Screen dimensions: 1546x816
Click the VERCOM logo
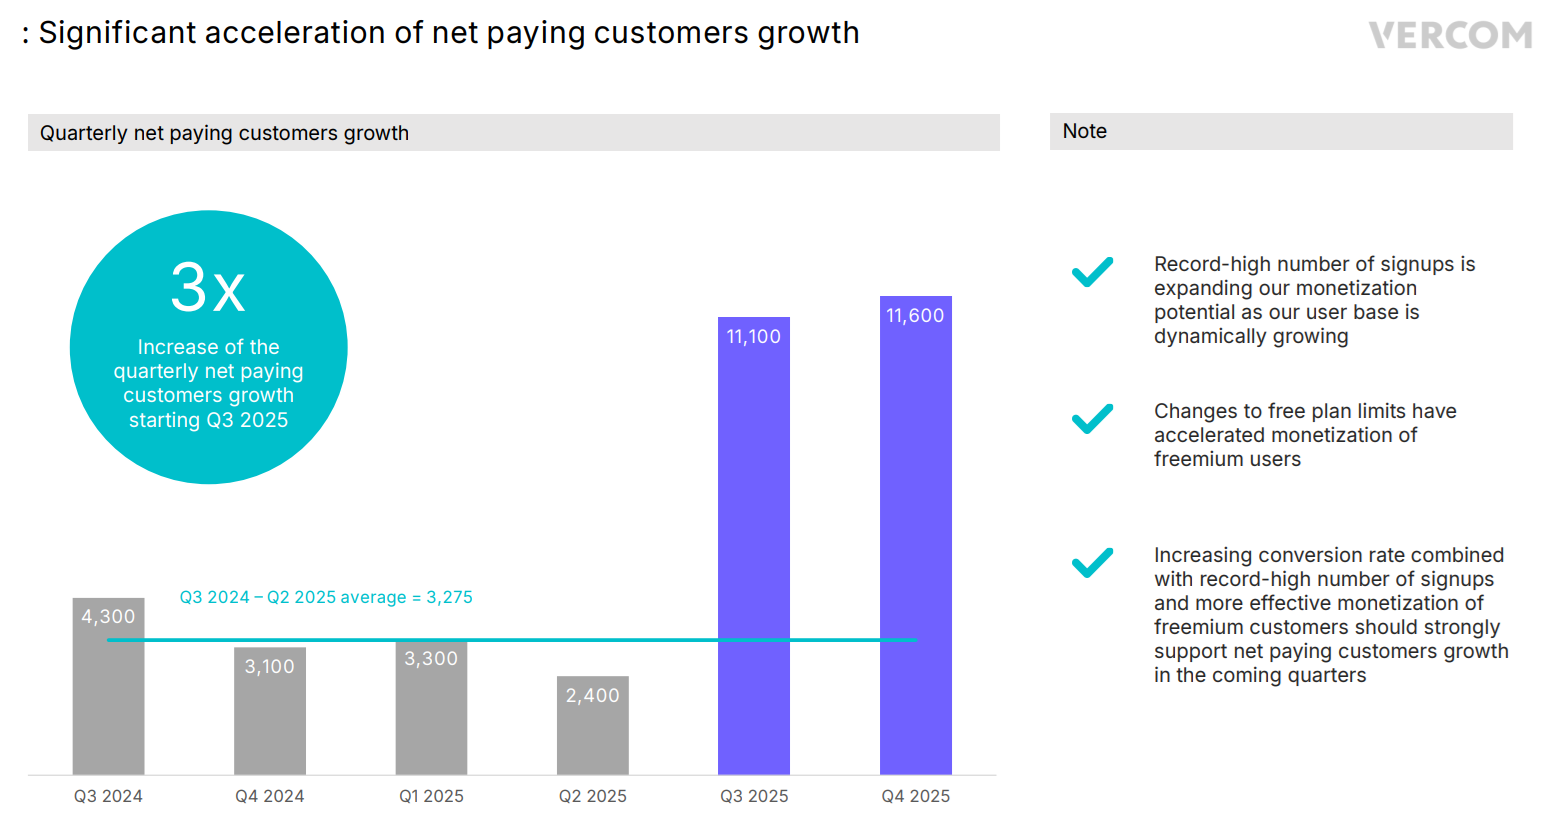1449,36
